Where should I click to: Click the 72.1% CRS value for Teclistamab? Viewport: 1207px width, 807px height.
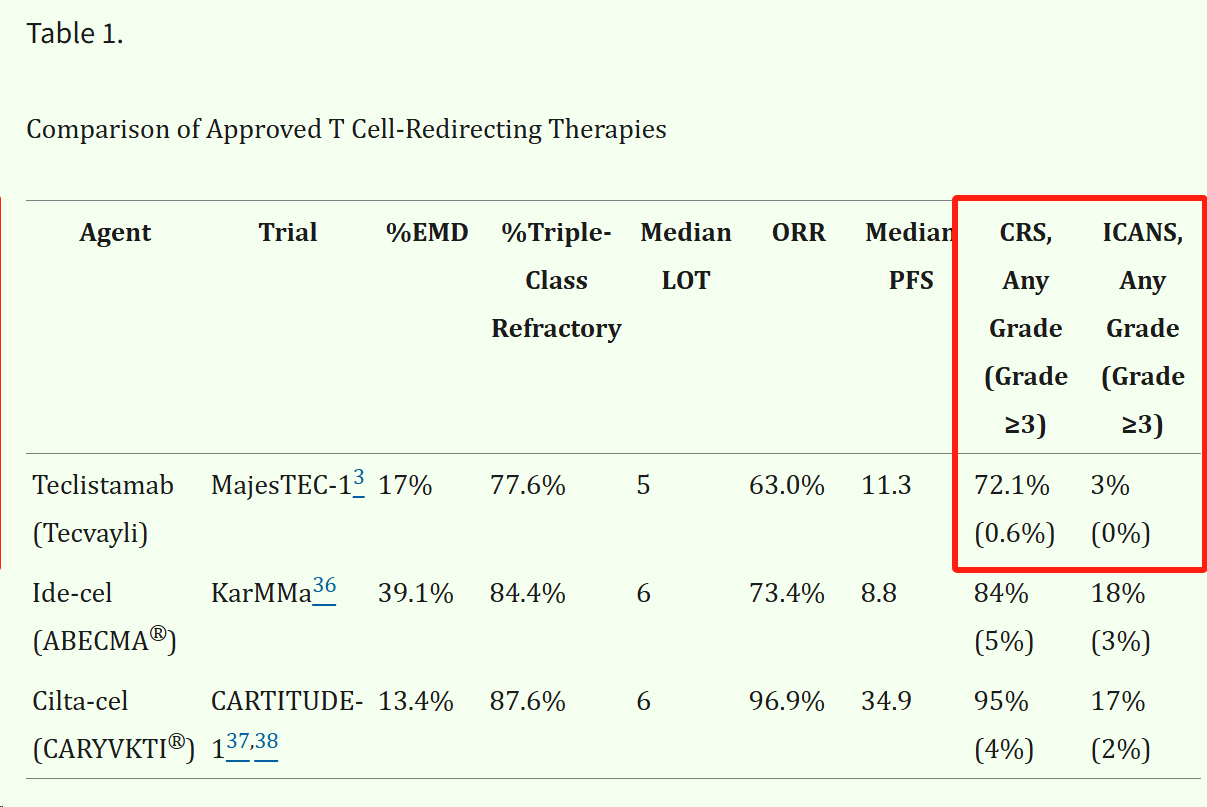pos(1012,486)
